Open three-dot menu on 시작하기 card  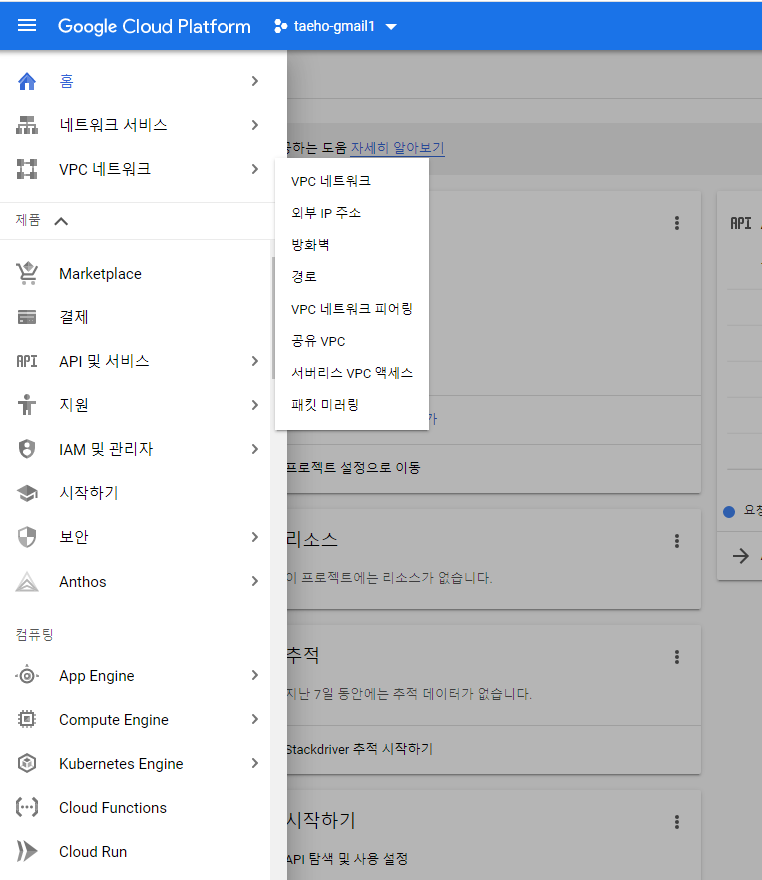coord(677,822)
